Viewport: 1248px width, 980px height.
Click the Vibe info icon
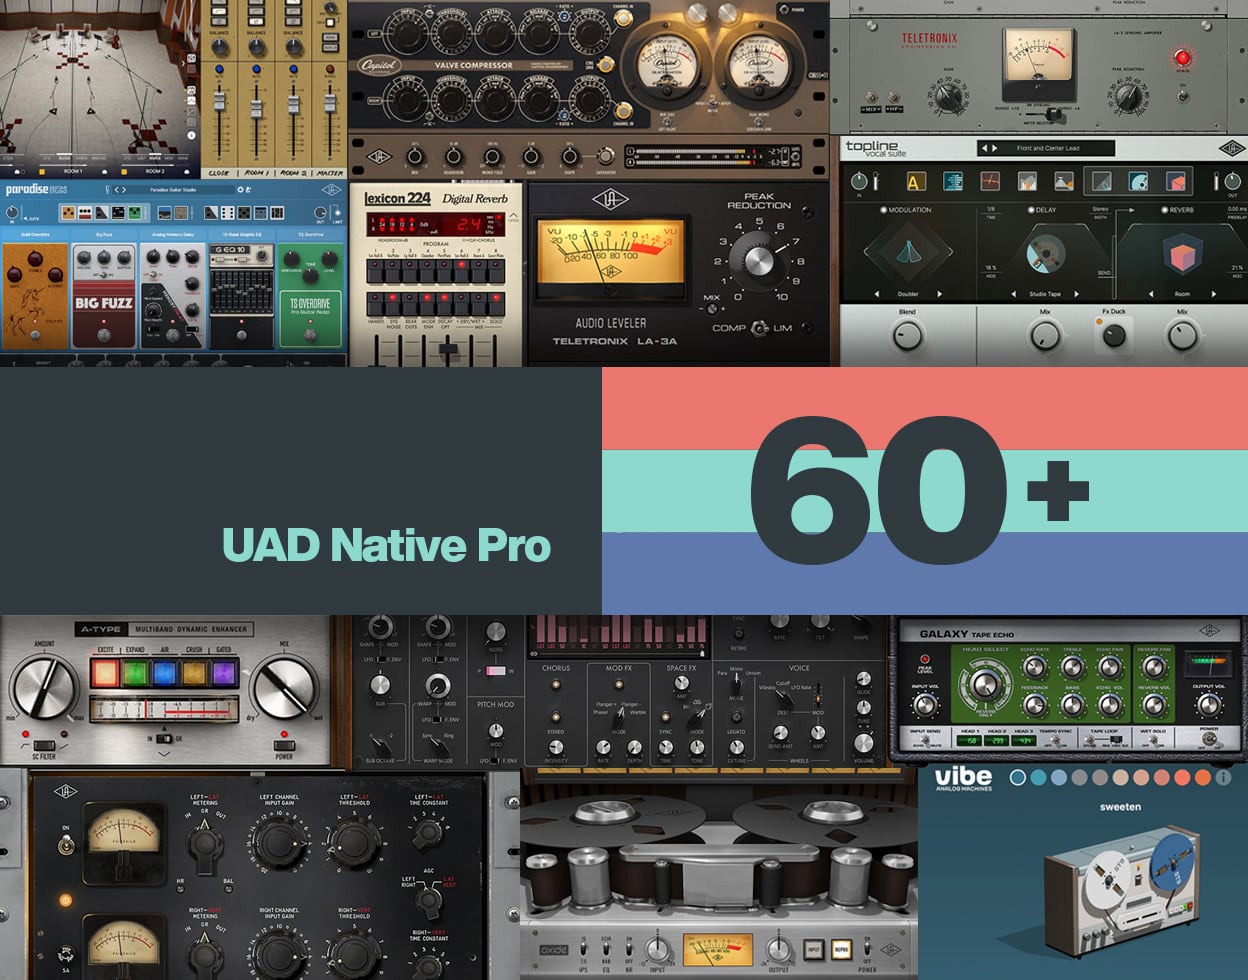point(1223,777)
